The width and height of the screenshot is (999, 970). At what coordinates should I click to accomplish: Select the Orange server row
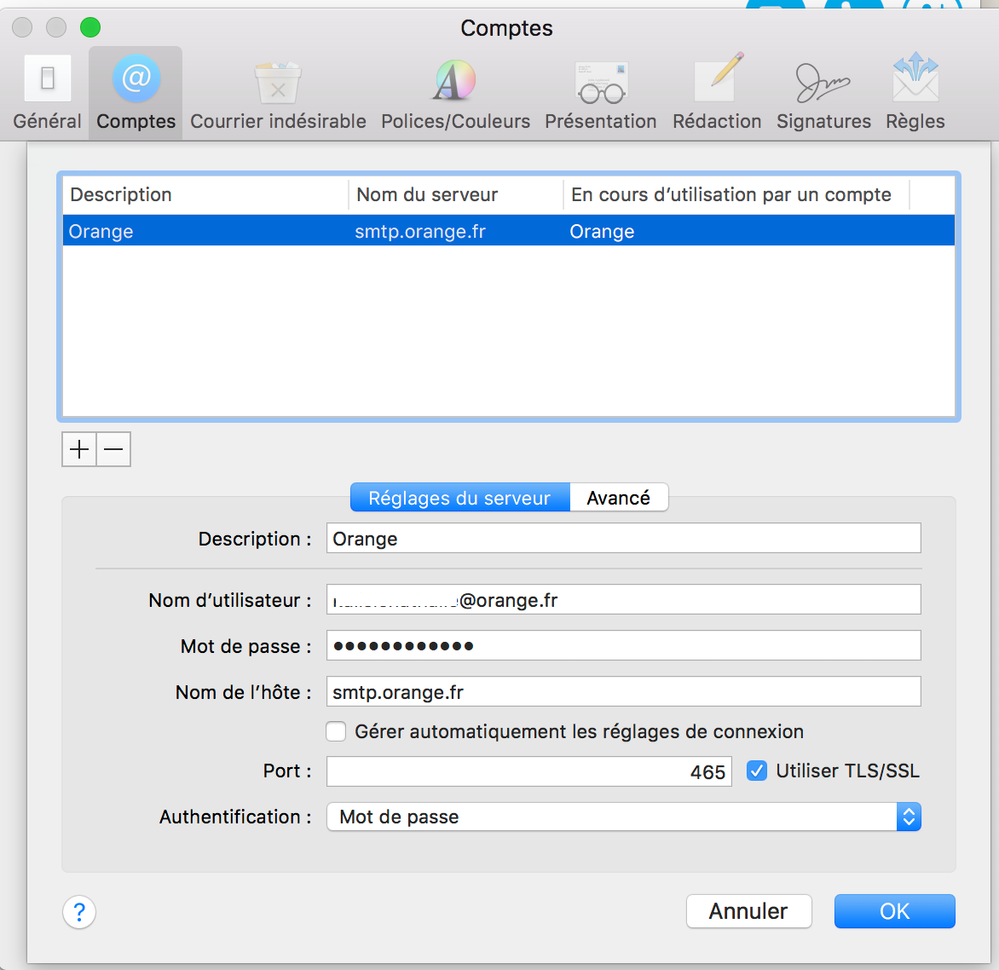(x=508, y=231)
